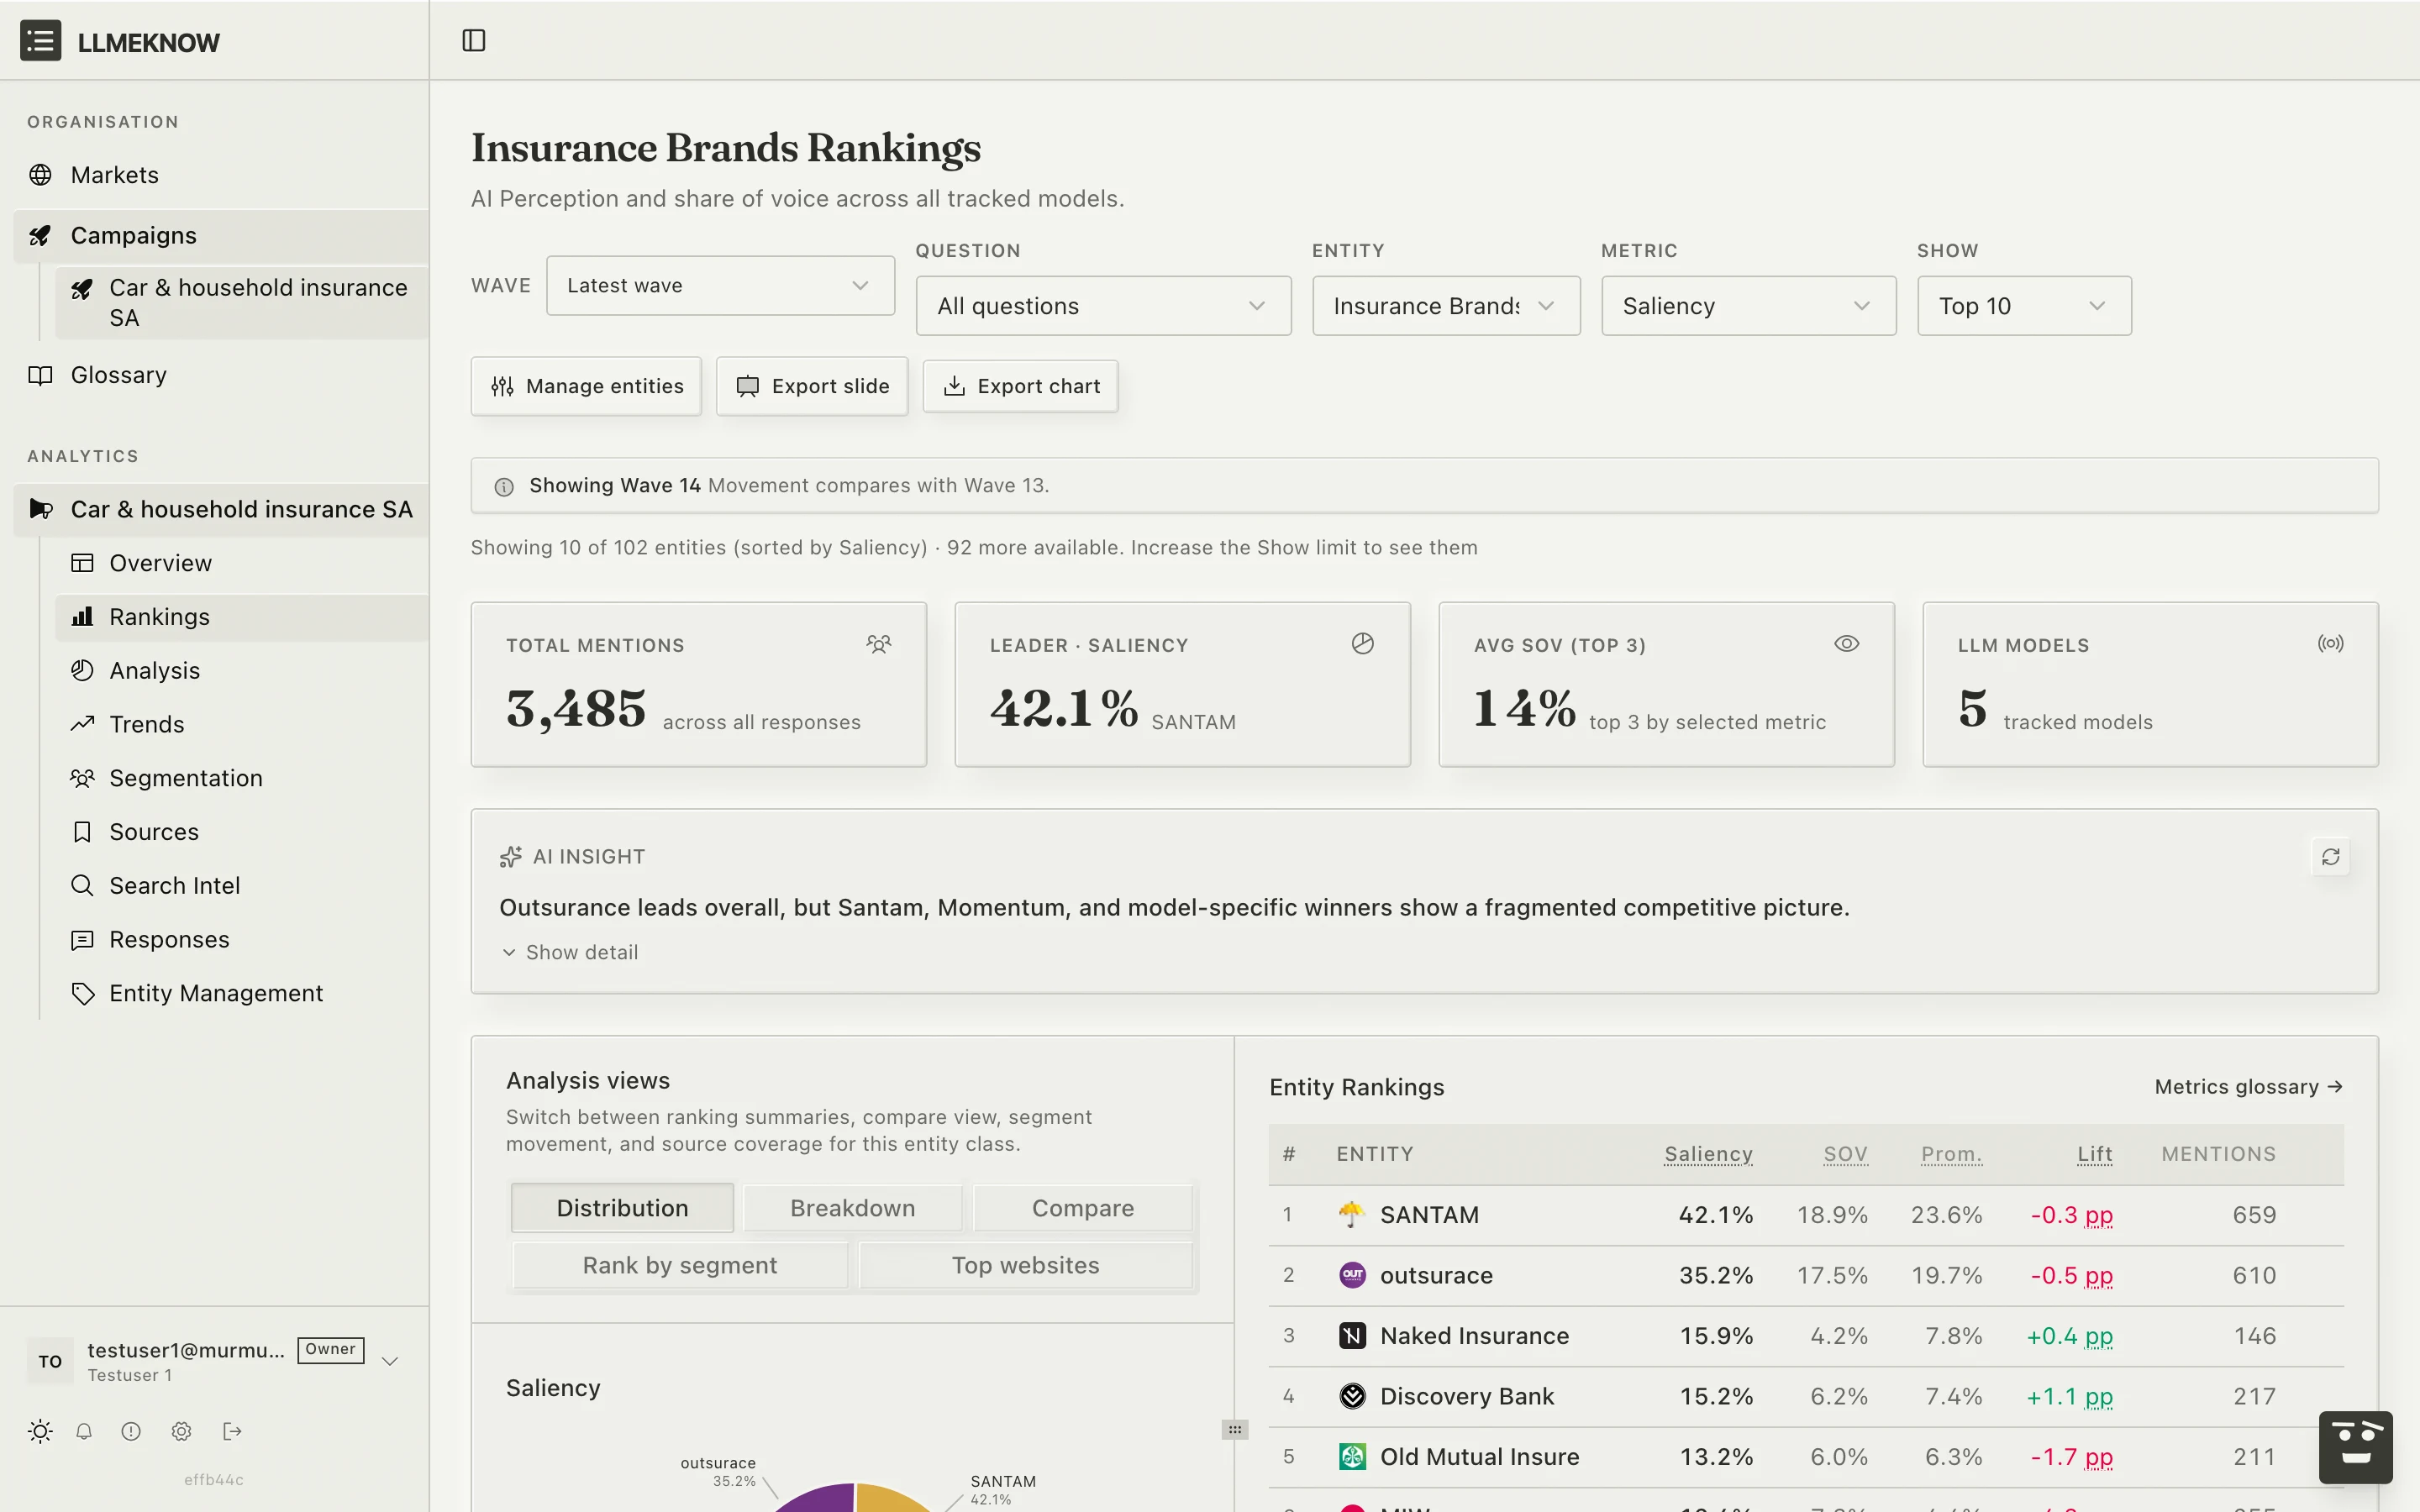This screenshot has width=2420, height=1512.
Task: Click the Markets globe icon
Action: click(40, 175)
